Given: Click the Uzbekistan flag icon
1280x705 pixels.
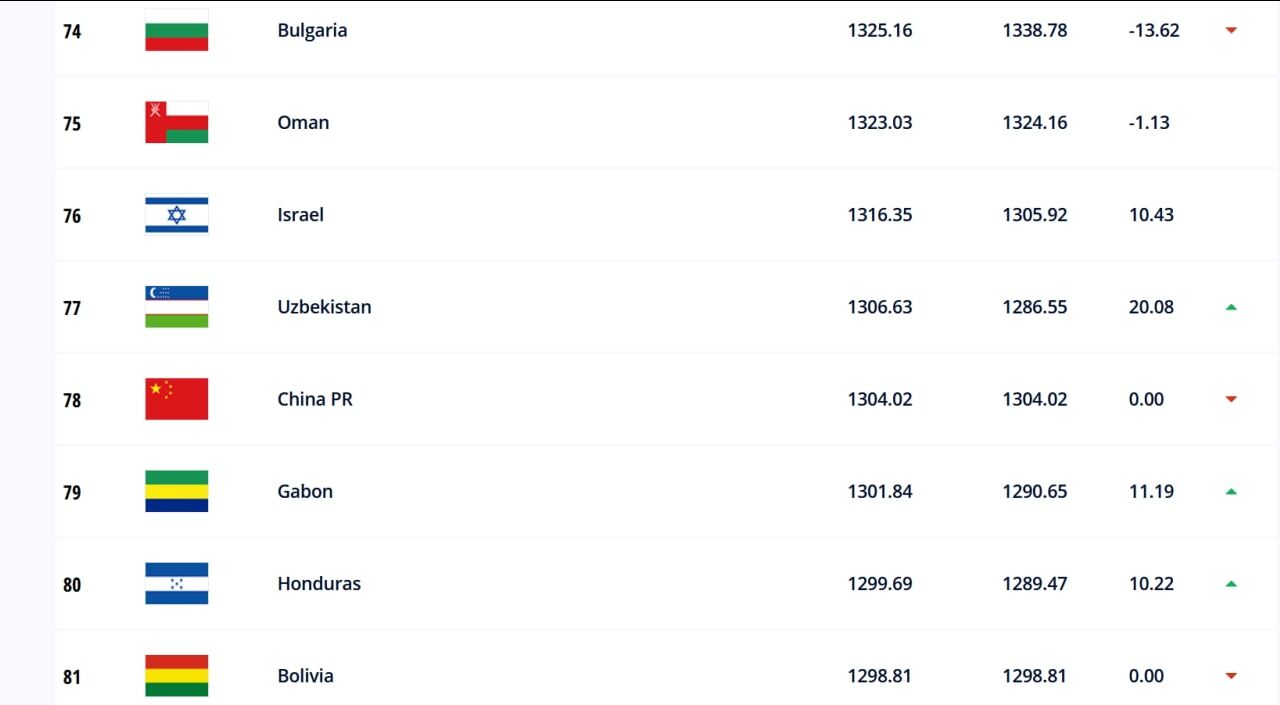Looking at the screenshot, I should tap(176, 307).
